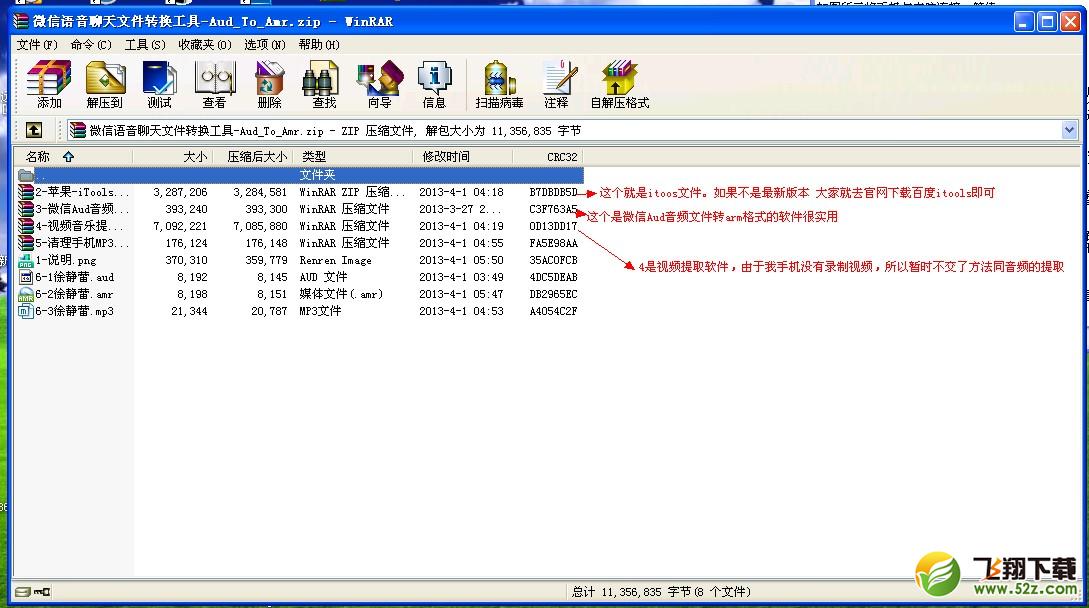Click modified time 2013-4-1 05:50
Screen dimensions: 1089x608
click(461, 260)
